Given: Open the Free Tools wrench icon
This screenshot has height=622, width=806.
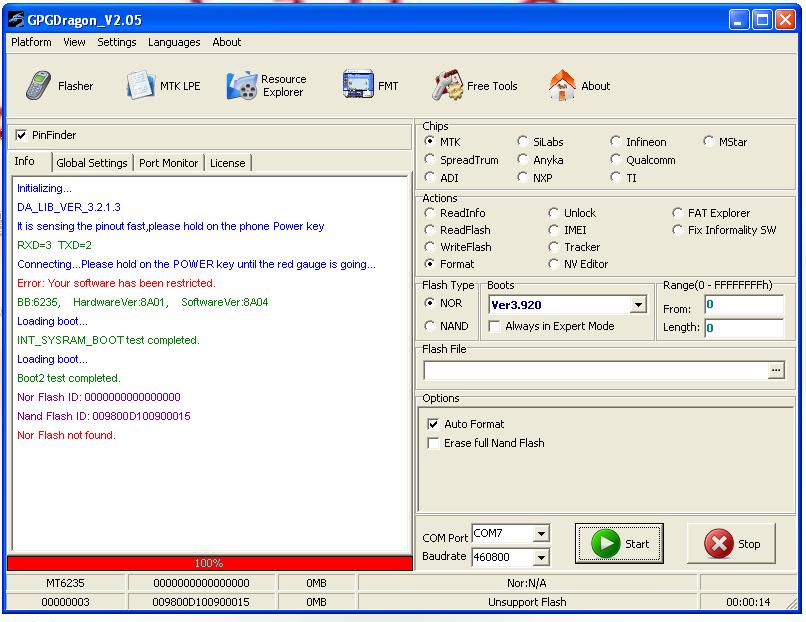Looking at the screenshot, I should [447, 85].
